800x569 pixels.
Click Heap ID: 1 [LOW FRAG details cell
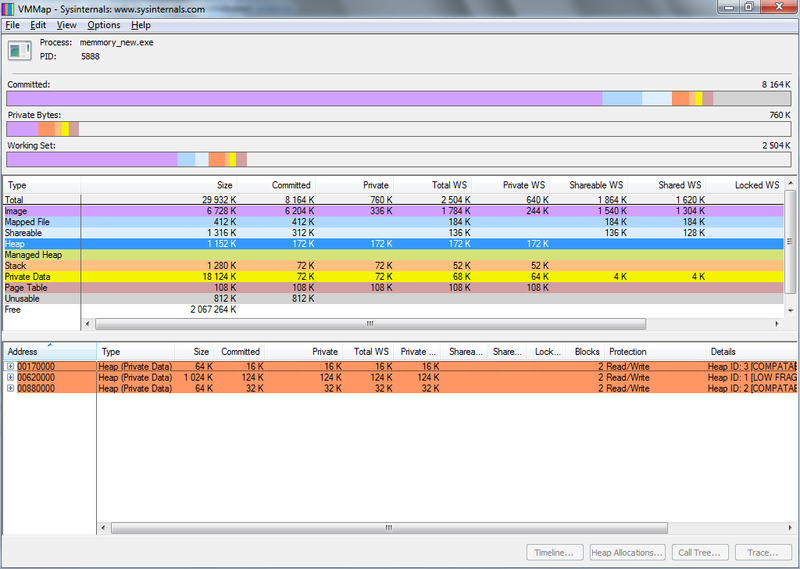pyautogui.click(x=752, y=377)
